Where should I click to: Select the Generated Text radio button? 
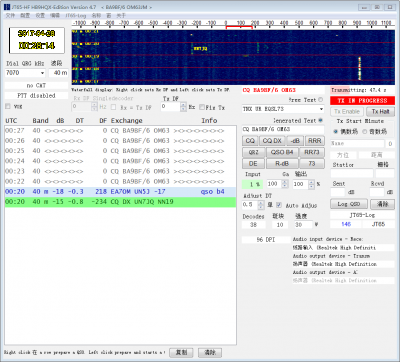(320, 120)
